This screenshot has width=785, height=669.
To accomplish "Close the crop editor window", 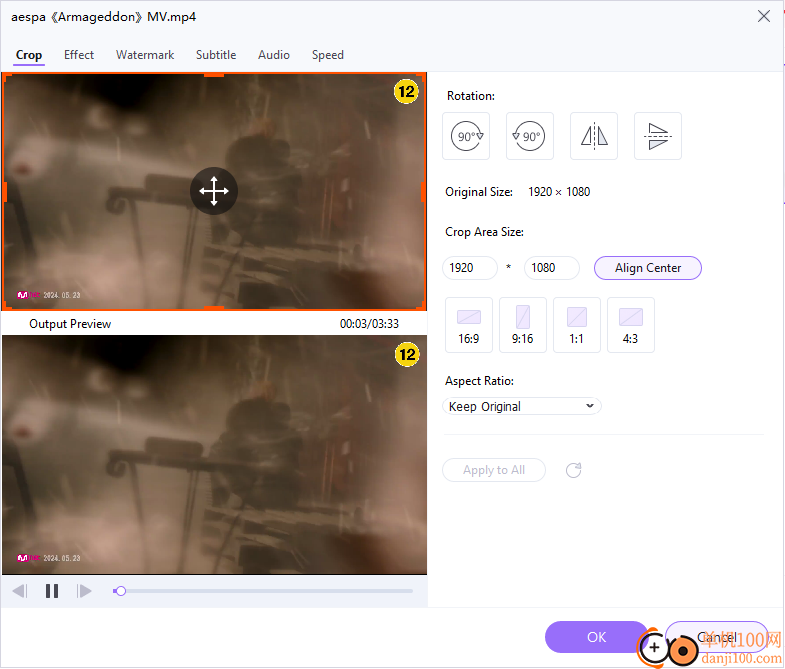I will tap(763, 17).
